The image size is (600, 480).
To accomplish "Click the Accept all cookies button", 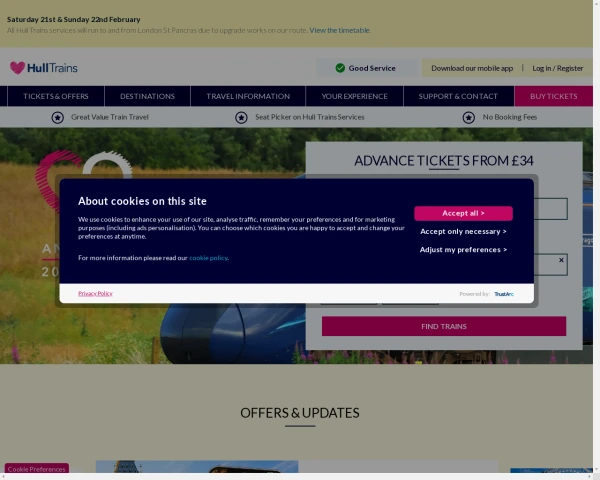I will click(463, 213).
